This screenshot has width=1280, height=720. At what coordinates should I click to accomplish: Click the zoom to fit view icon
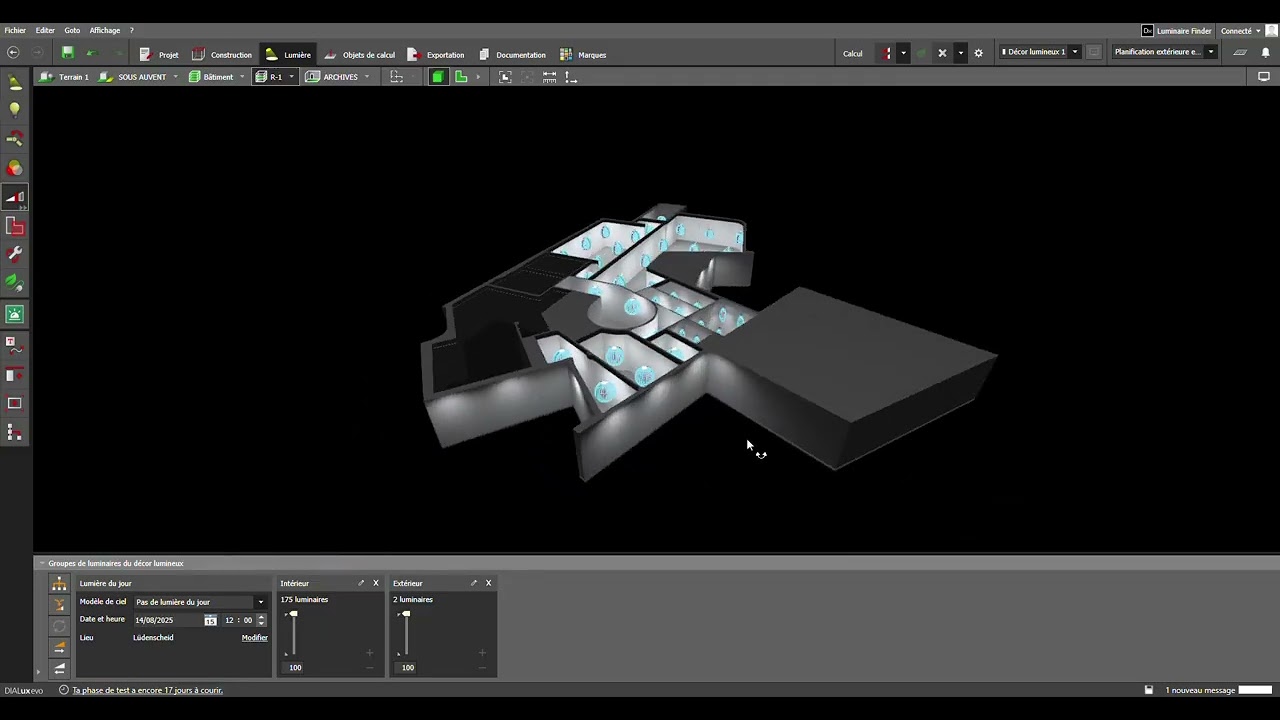point(505,77)
